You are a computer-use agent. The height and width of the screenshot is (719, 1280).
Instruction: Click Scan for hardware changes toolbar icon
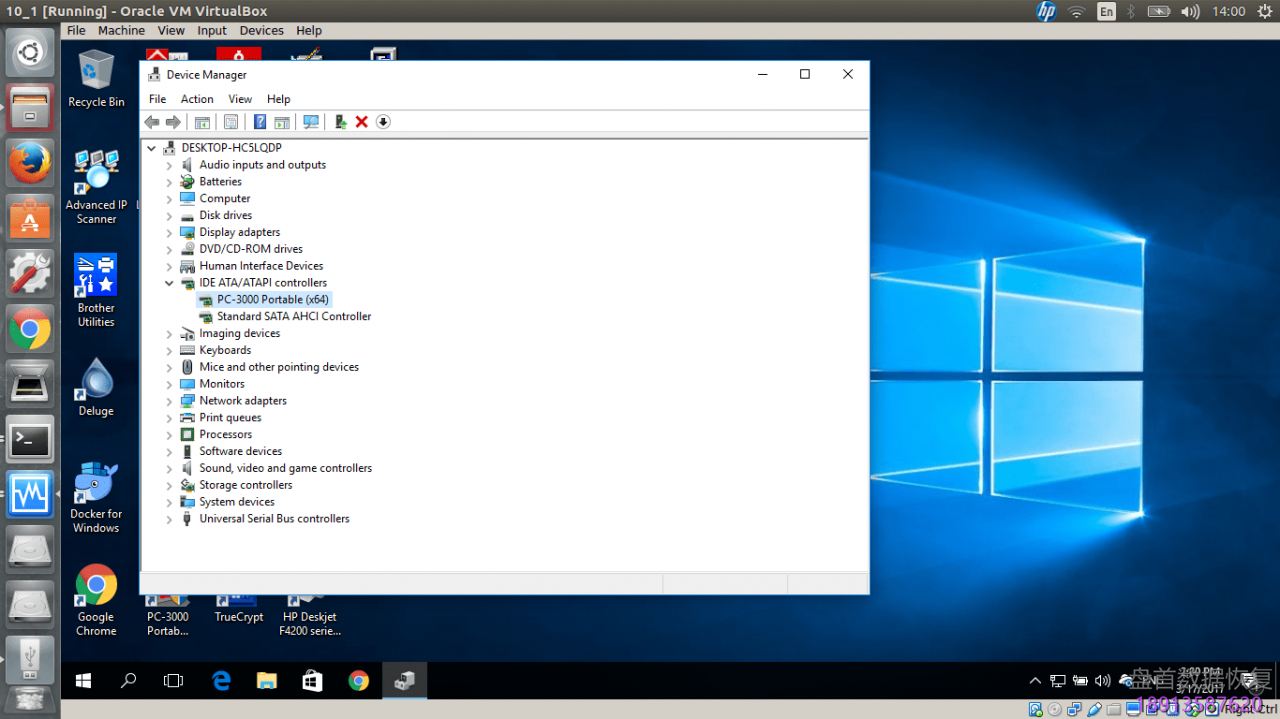[x=311, y=122]
